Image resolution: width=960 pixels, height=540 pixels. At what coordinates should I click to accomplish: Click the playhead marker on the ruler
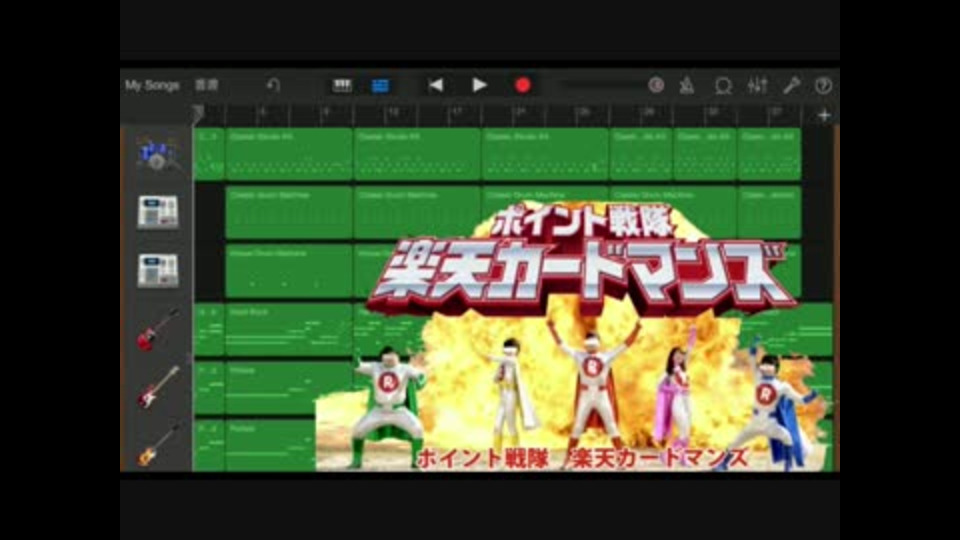point(197,113)
